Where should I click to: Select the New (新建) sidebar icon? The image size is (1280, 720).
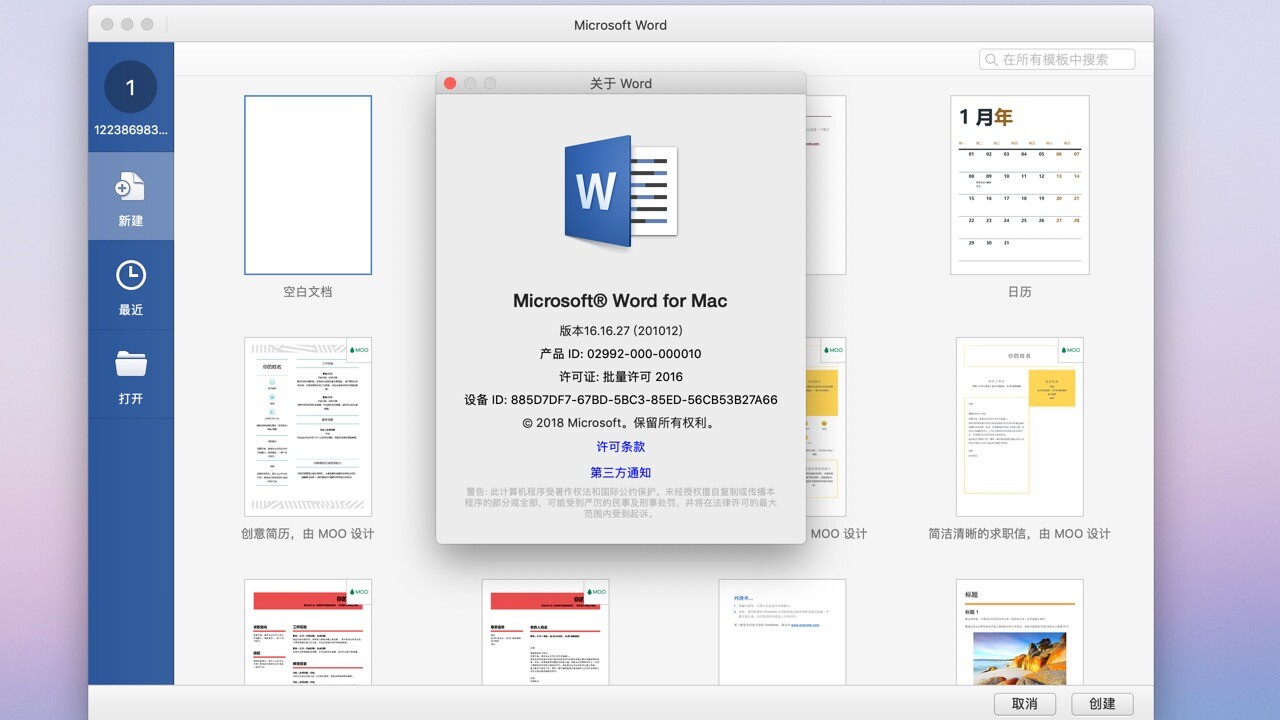130,187
